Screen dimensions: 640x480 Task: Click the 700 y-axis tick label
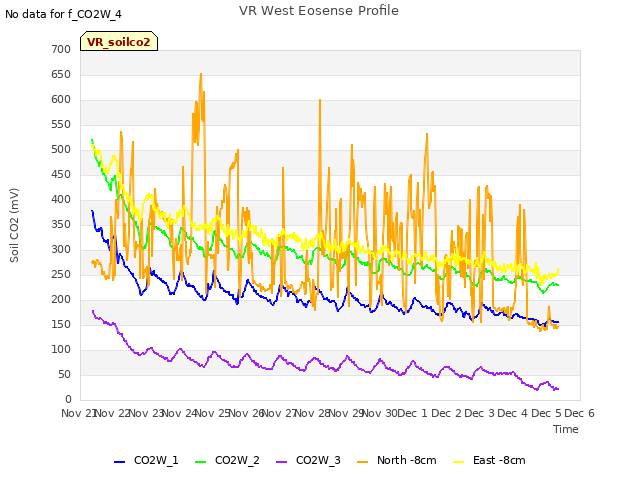coord(61,49)
